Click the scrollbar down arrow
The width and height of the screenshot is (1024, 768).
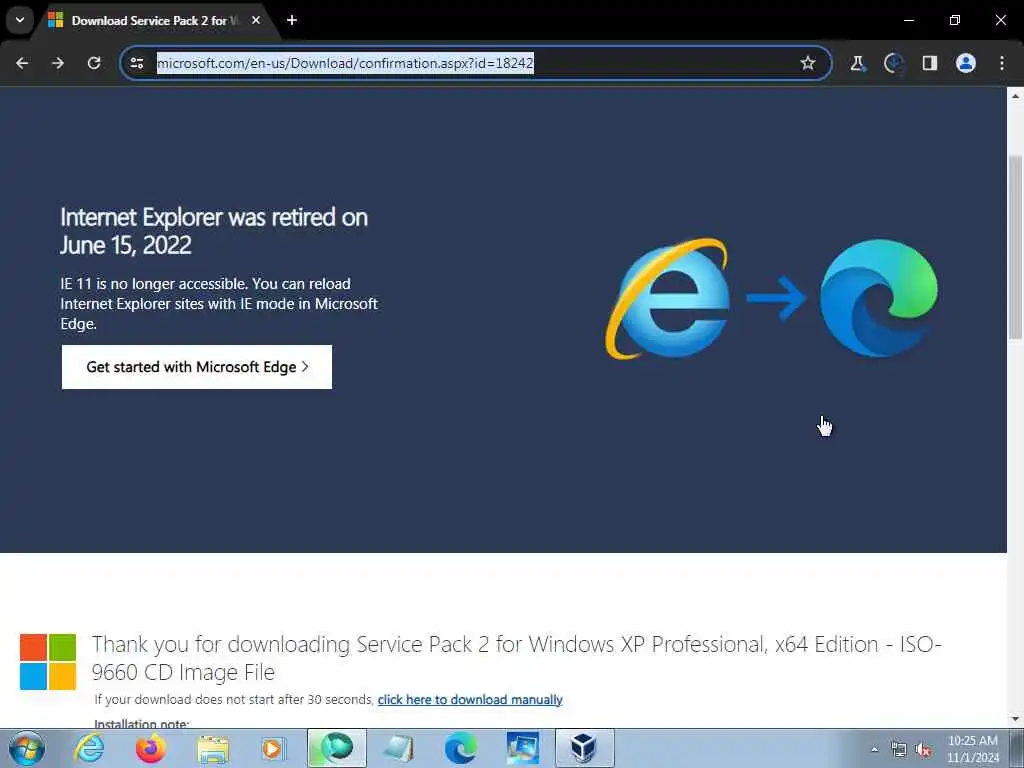[1015, 719]
